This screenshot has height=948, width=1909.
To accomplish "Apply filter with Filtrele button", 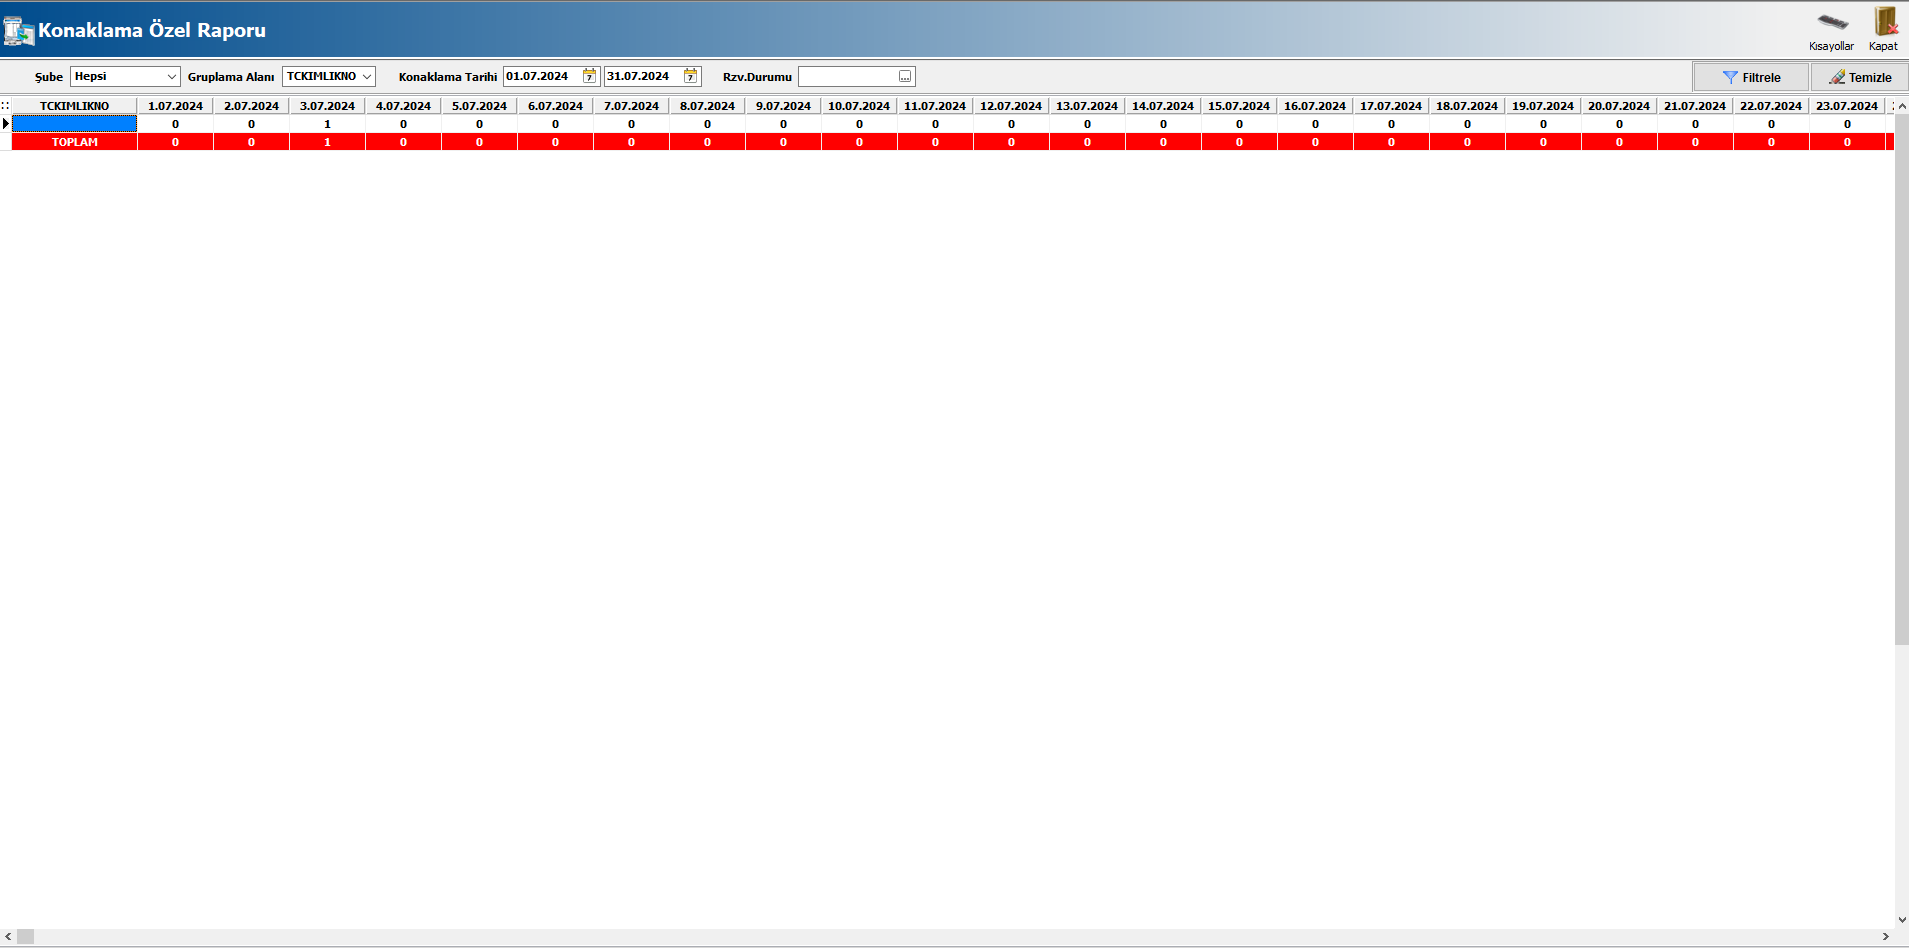I will click(1751, 77).
